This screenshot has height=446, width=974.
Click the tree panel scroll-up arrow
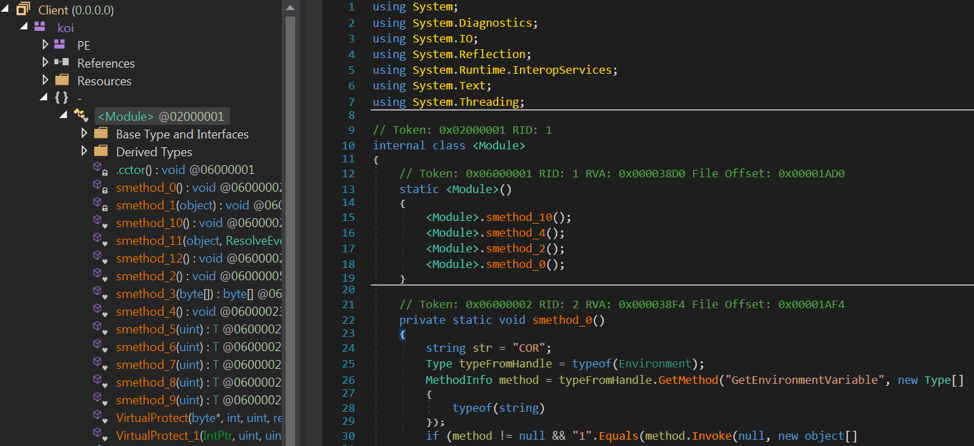289,8
